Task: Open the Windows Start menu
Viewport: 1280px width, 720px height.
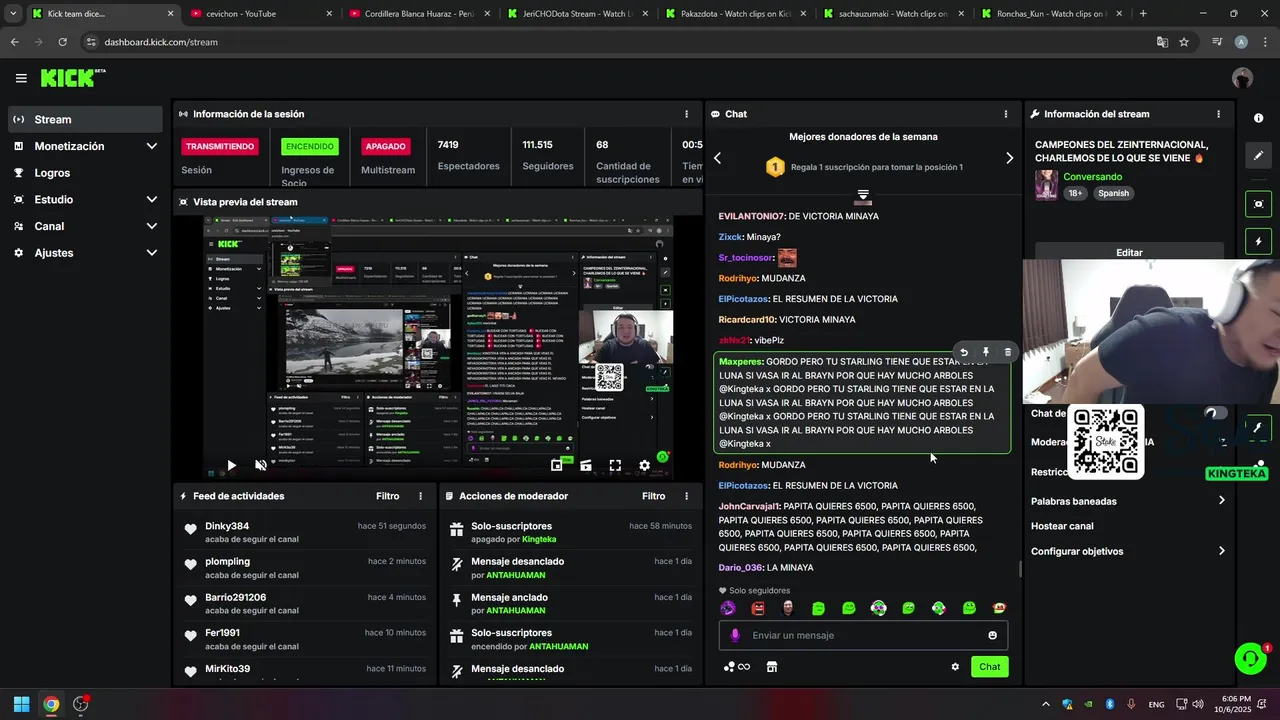Action: pos(21,704)
